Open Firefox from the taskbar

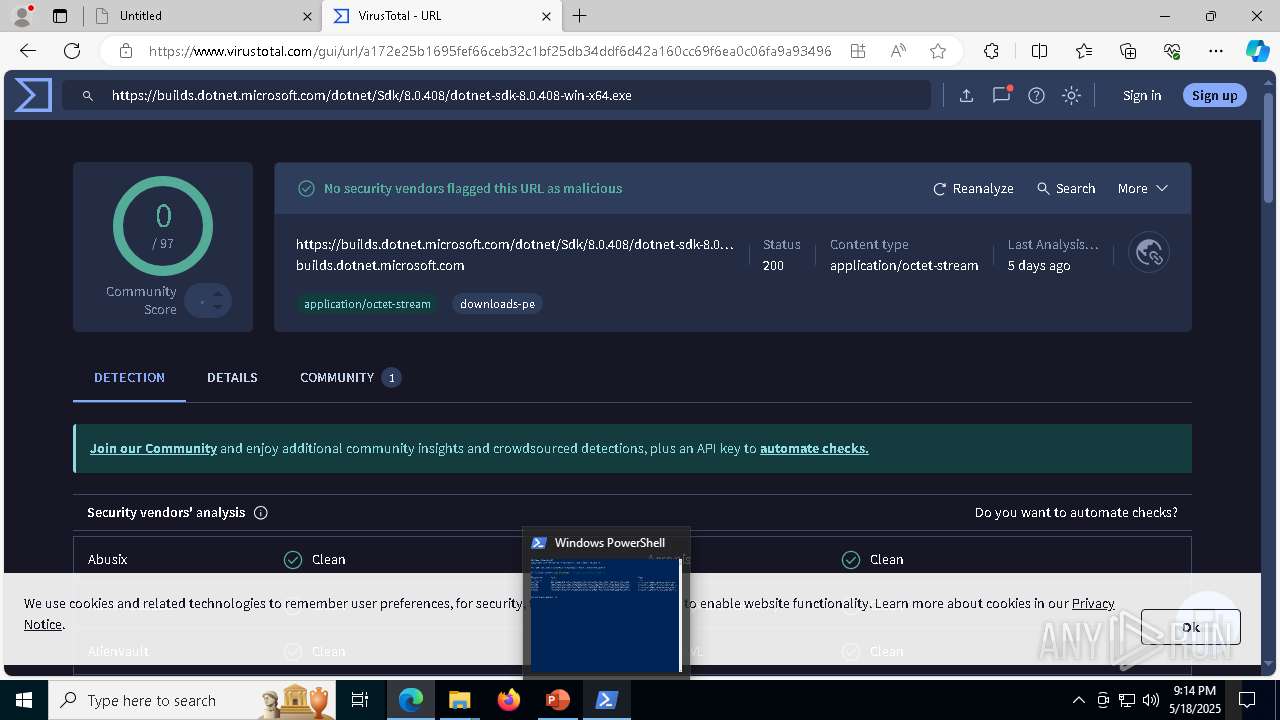pos(509,700)
